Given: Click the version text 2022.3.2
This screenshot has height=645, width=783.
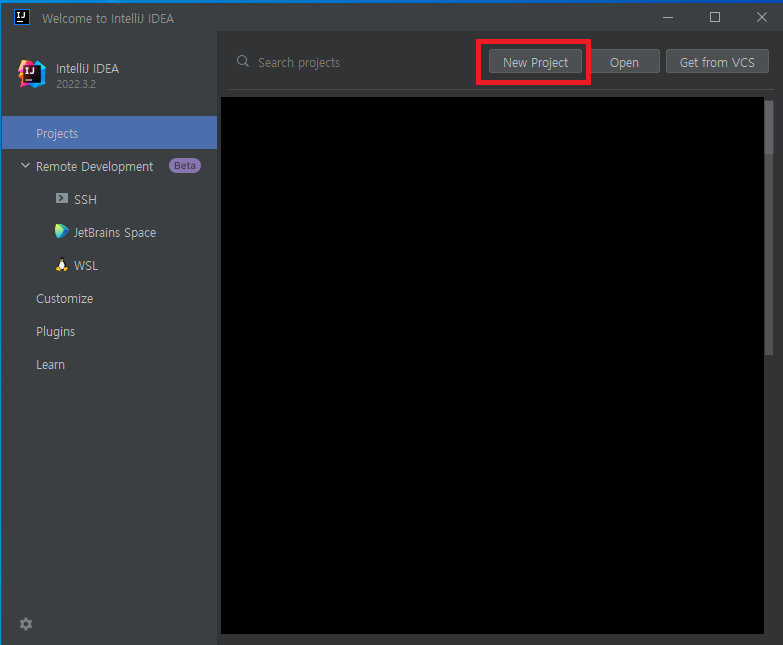Looking at the screenshot, I should (x=76, y=84).
